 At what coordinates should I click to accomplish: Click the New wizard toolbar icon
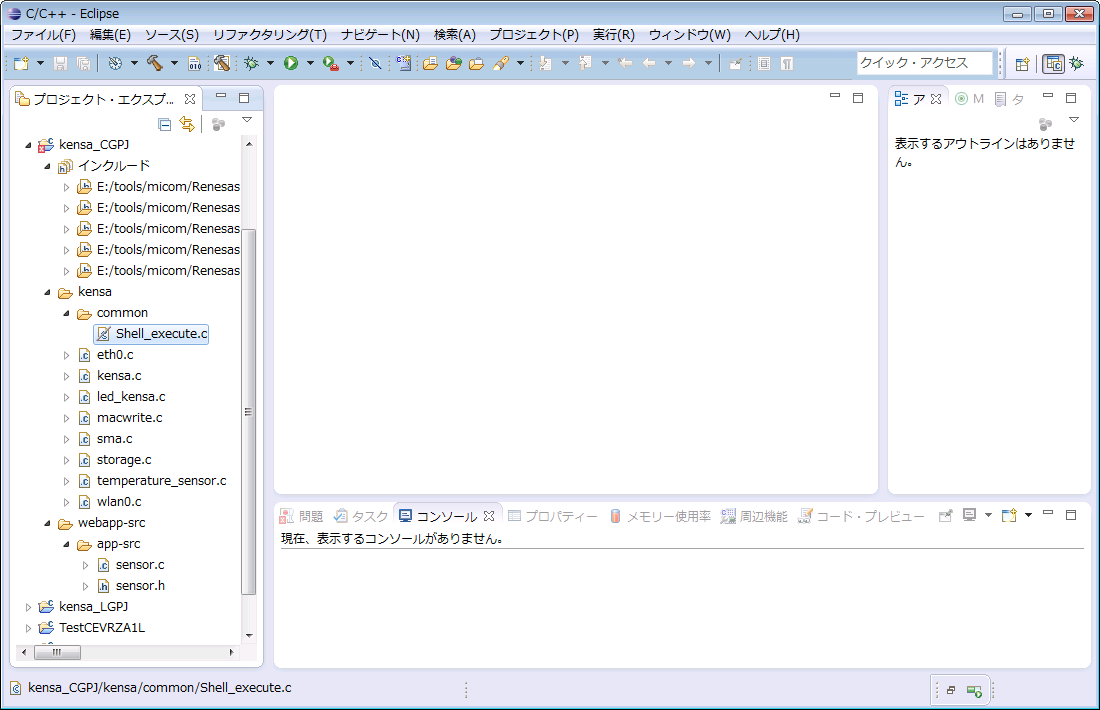tap(22, 63)
